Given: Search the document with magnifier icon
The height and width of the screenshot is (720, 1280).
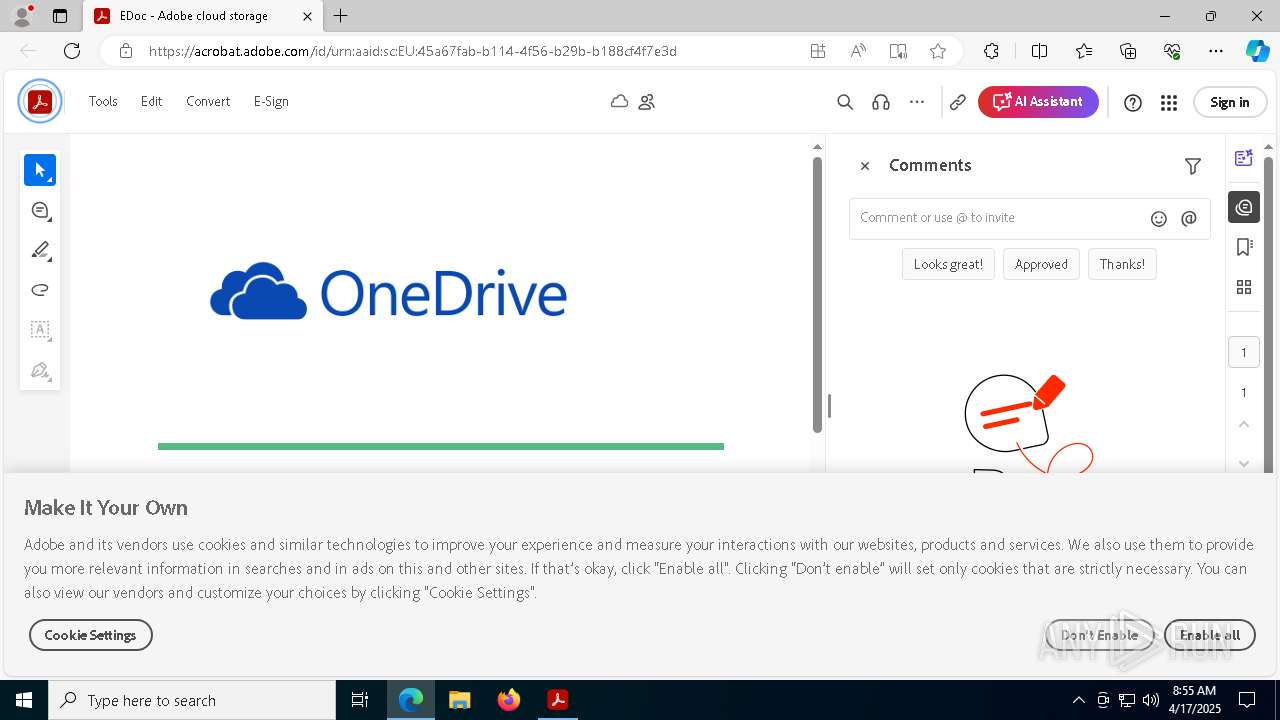Looking at the screenshot, I should click(845, 102).
